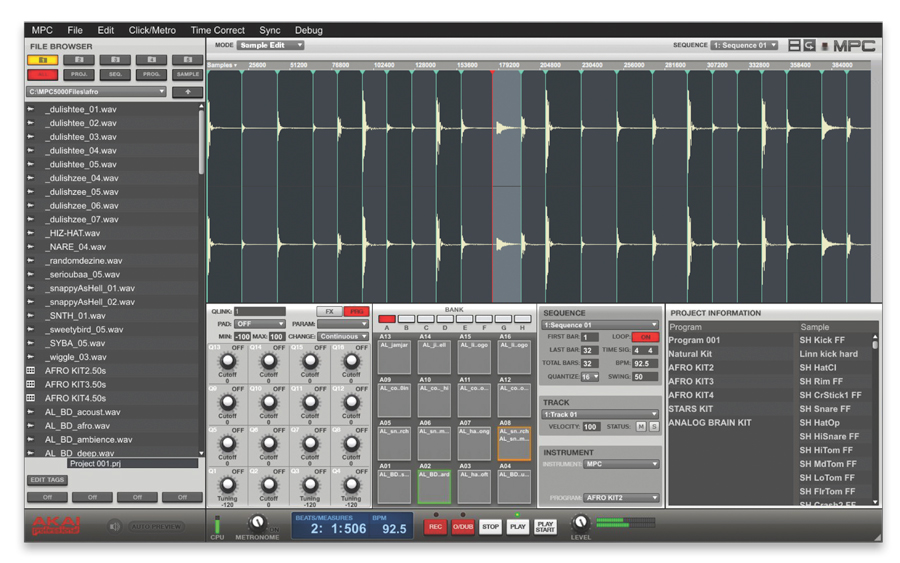Viewport: 900px width, 563px height.
Task: Open the Debug menu
Action: click(308, 30)
